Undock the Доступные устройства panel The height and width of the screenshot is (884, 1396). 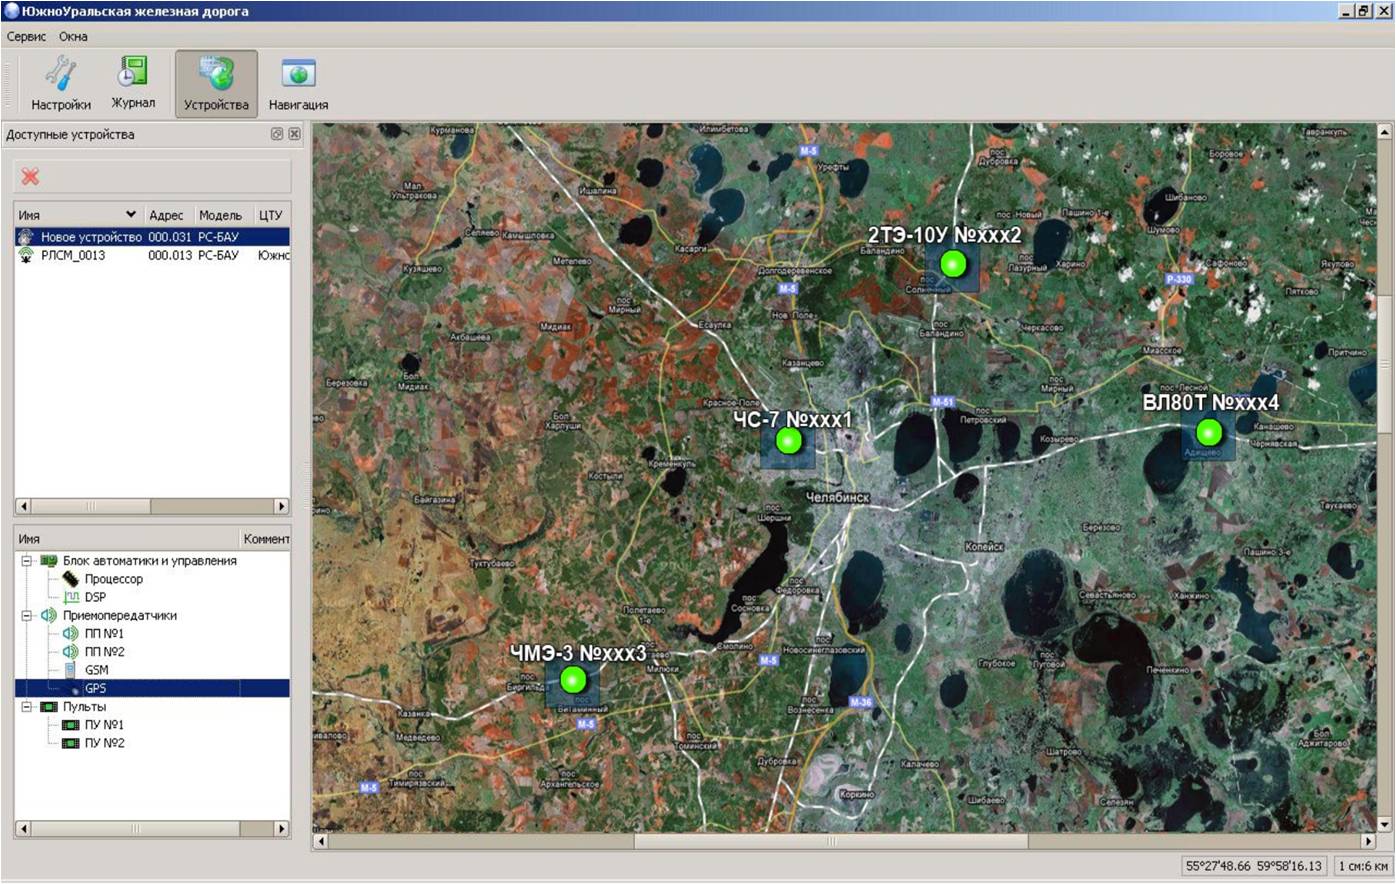click(x=277, y=134)
